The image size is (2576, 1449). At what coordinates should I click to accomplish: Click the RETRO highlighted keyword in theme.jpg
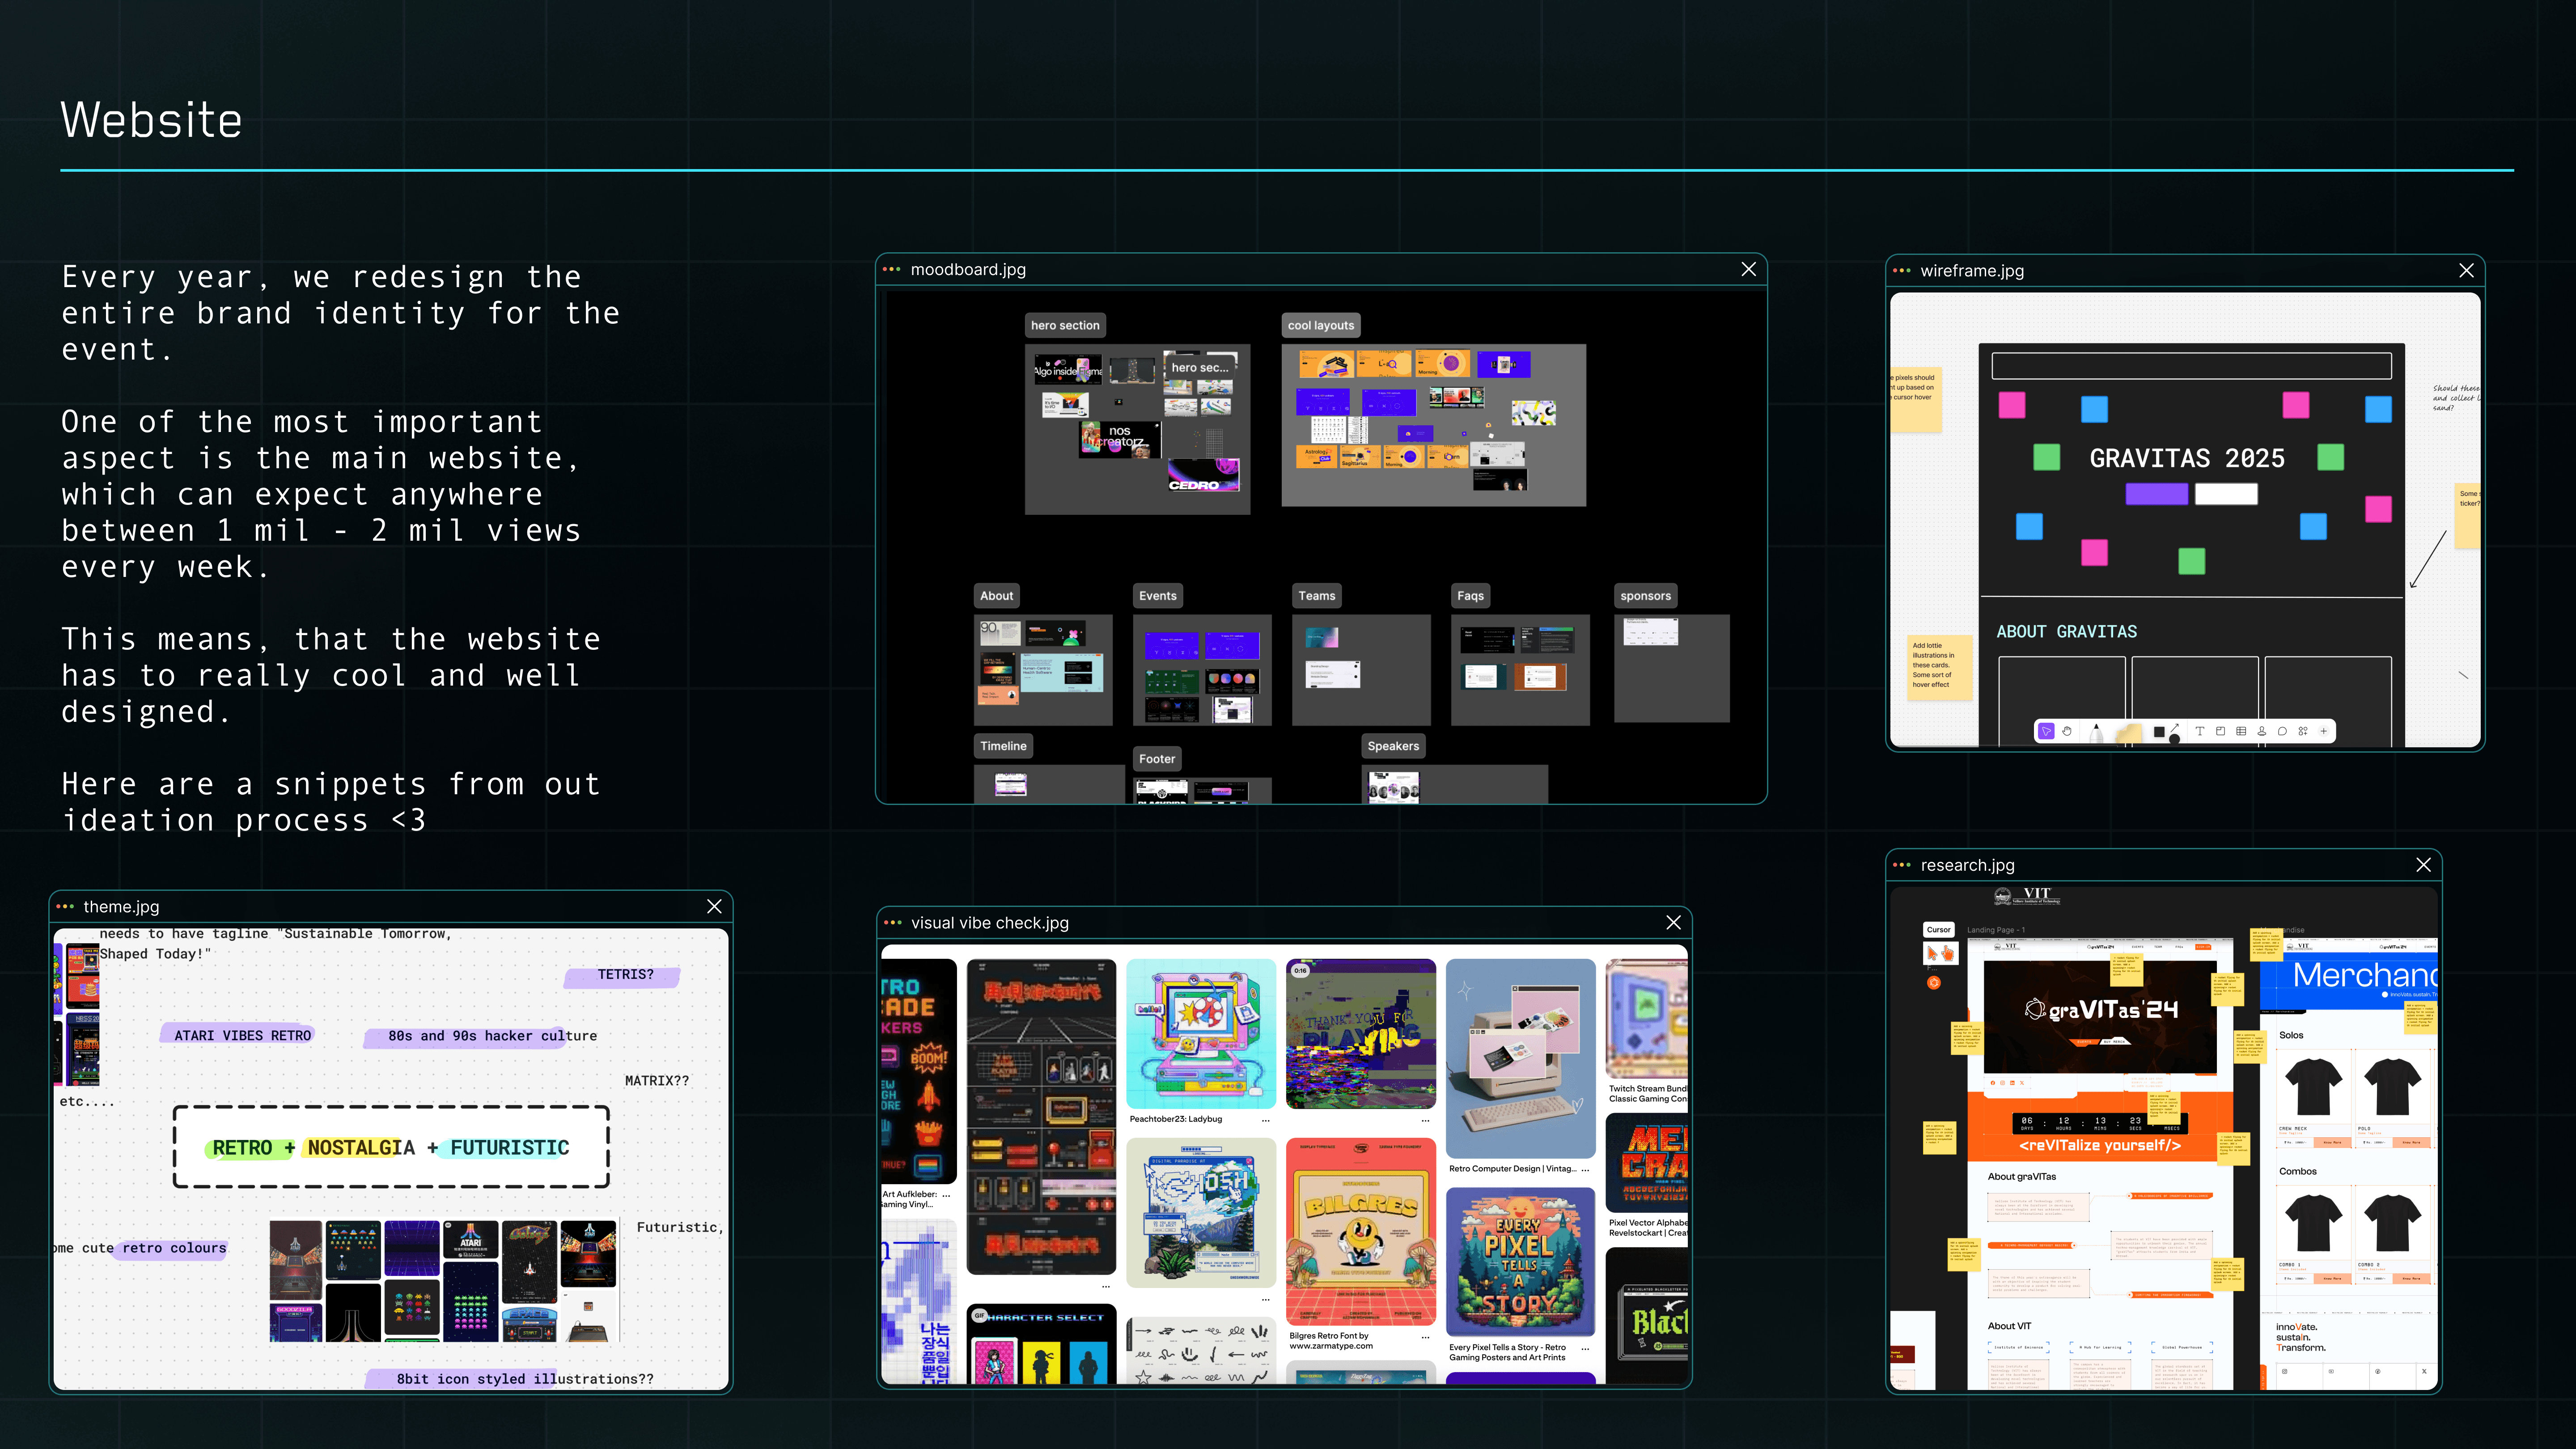coord(242,1148)
